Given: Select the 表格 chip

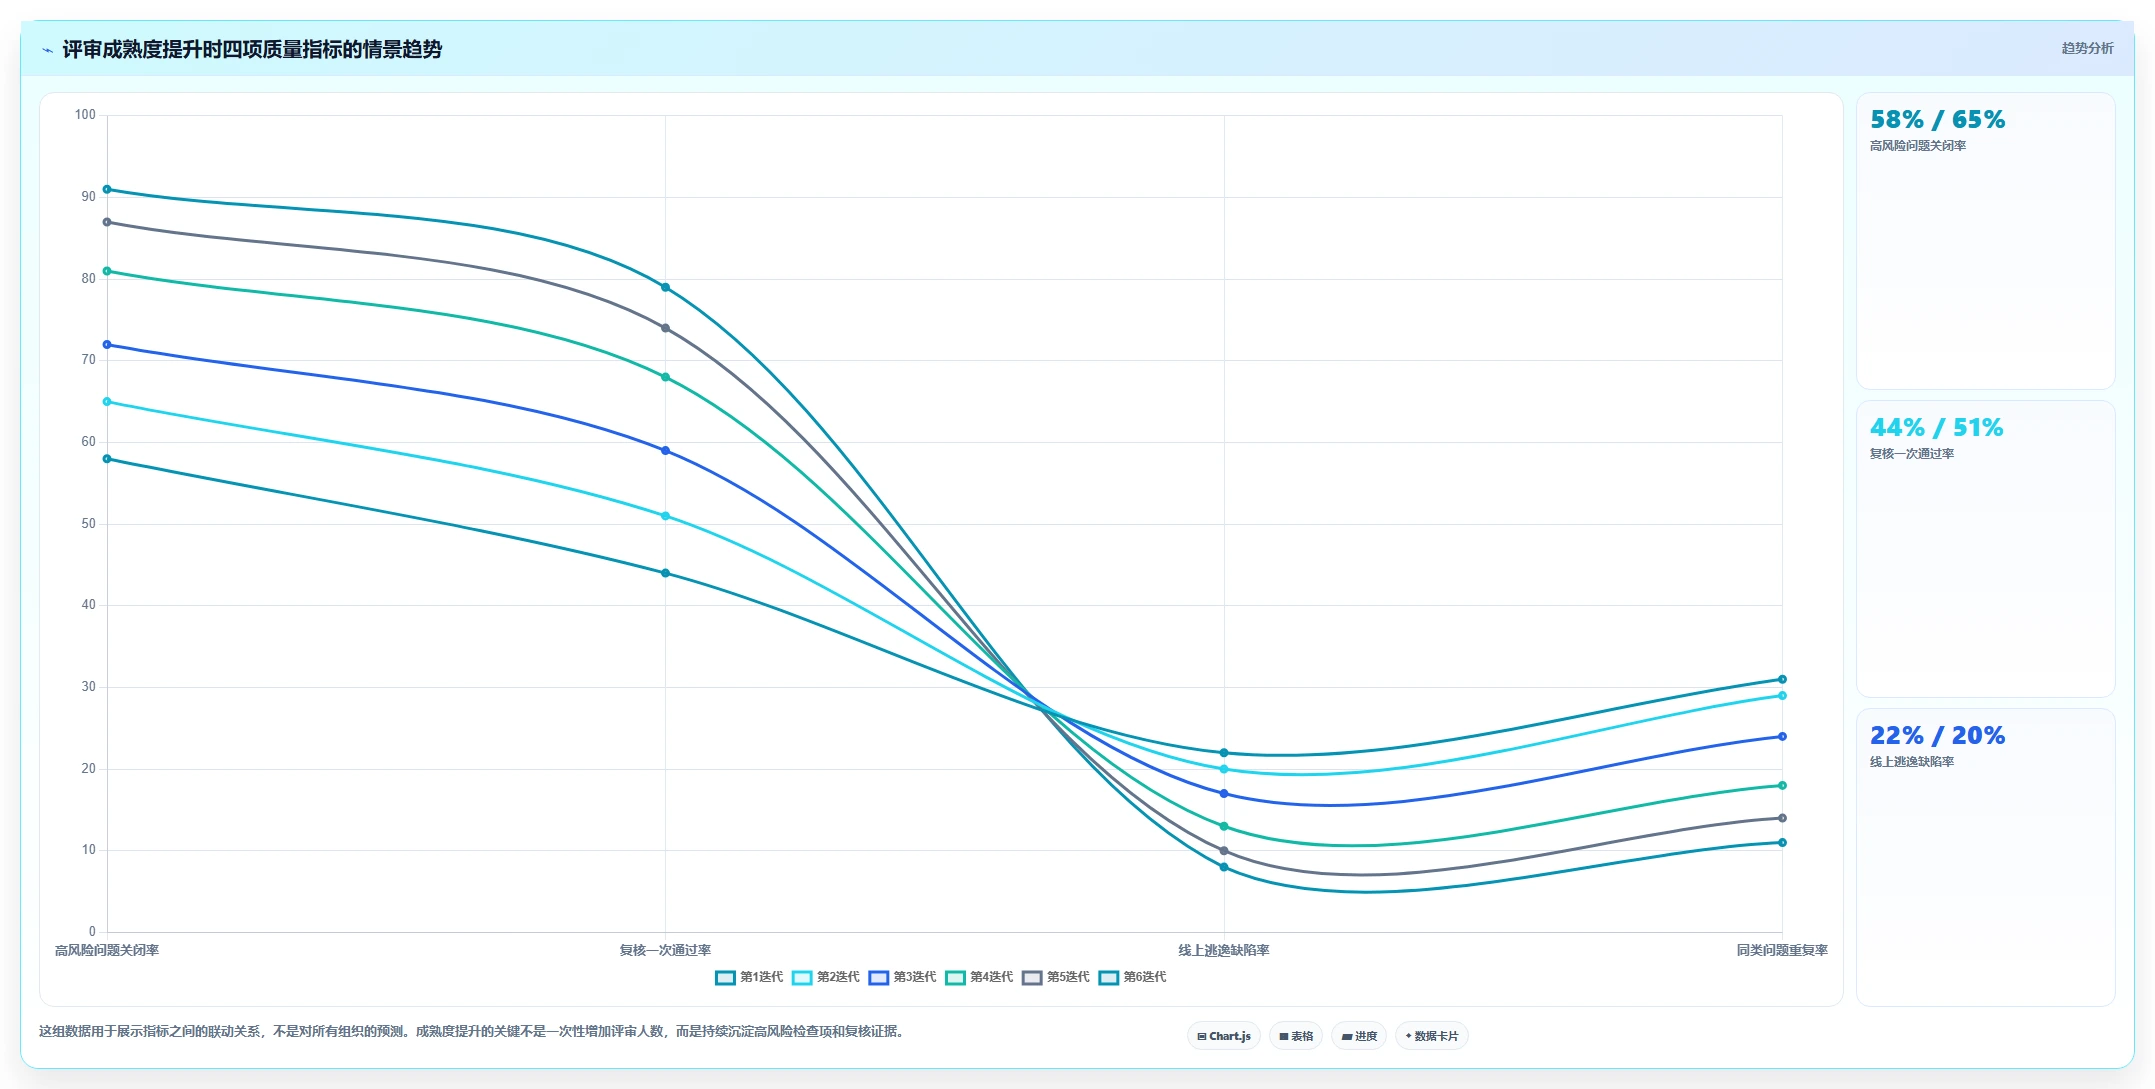Looking at the screenshot, I should point(1296,1036).
